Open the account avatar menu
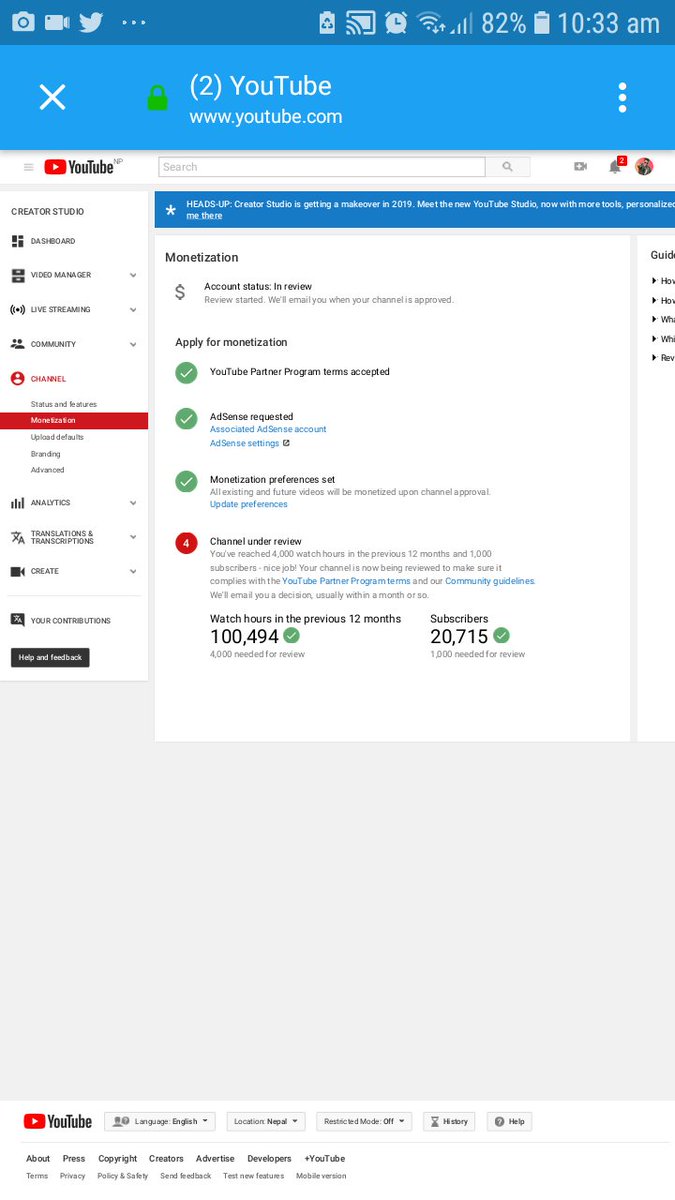 pos(644,166)
